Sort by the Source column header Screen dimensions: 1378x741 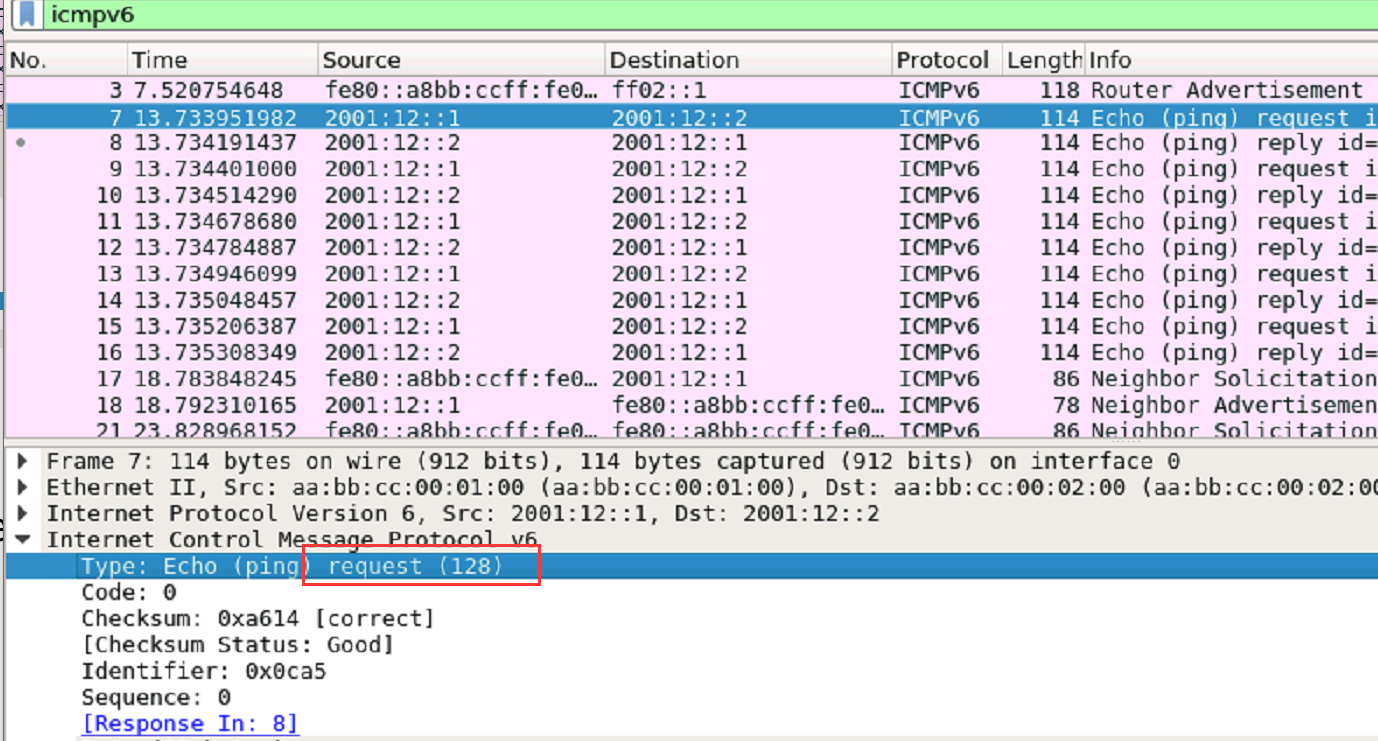pyautogui.click(x=462, y=60)
